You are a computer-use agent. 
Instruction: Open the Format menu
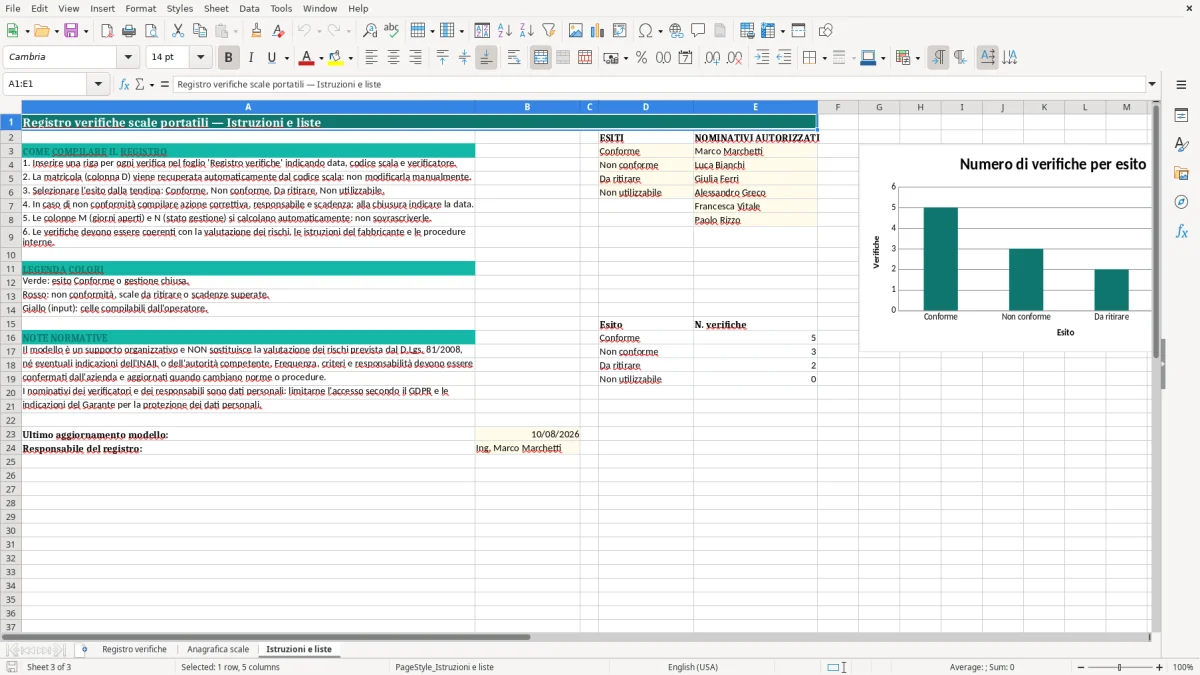coord(140,8)
